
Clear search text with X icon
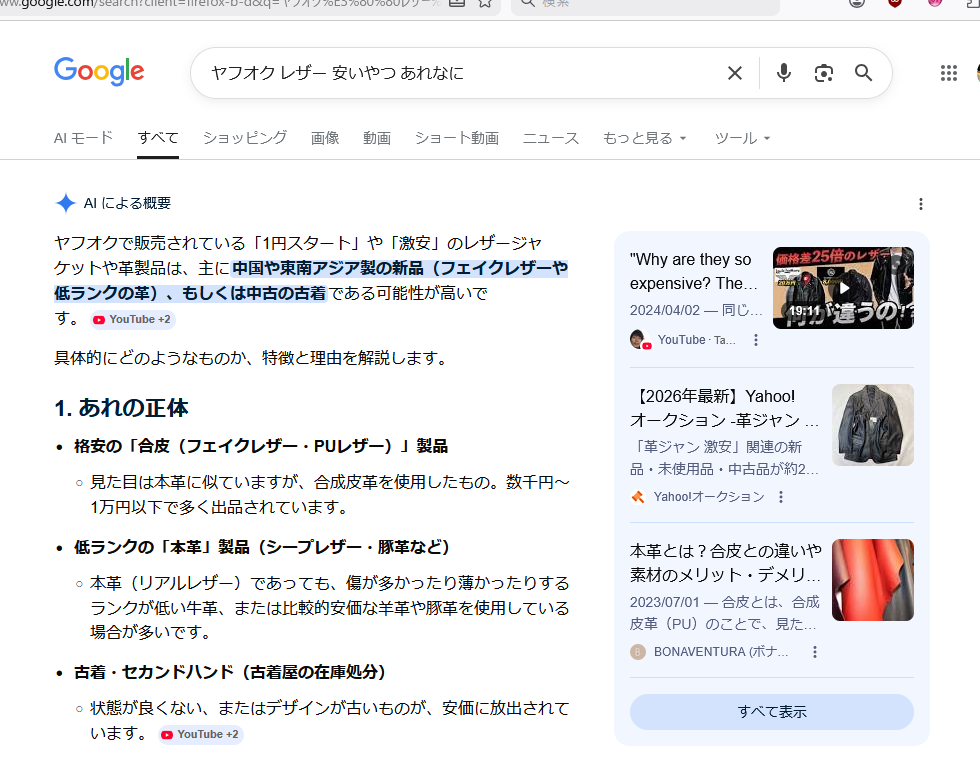click(x=734, y=73)
